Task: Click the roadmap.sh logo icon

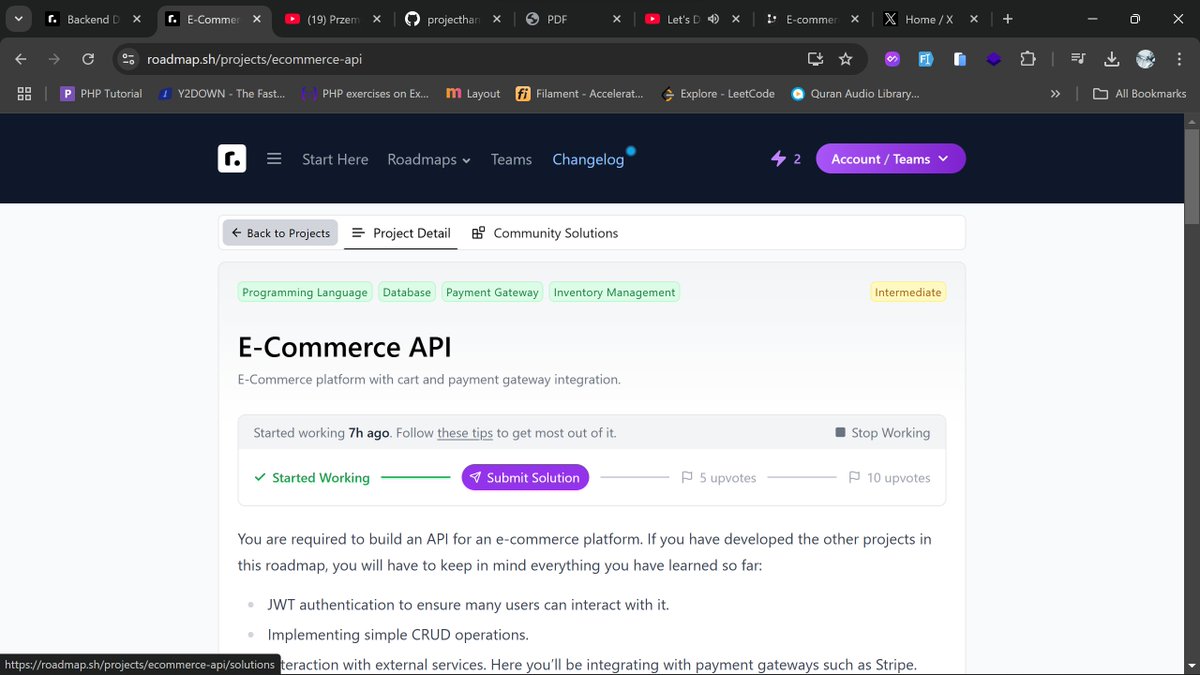Action: point(232,159)
